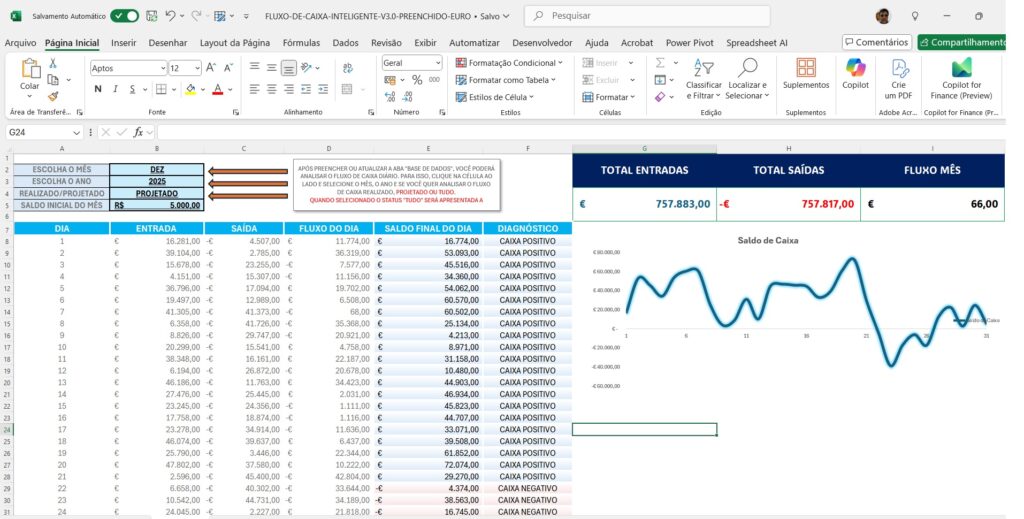Toggle bold formatting with the N button

point(98,89)
